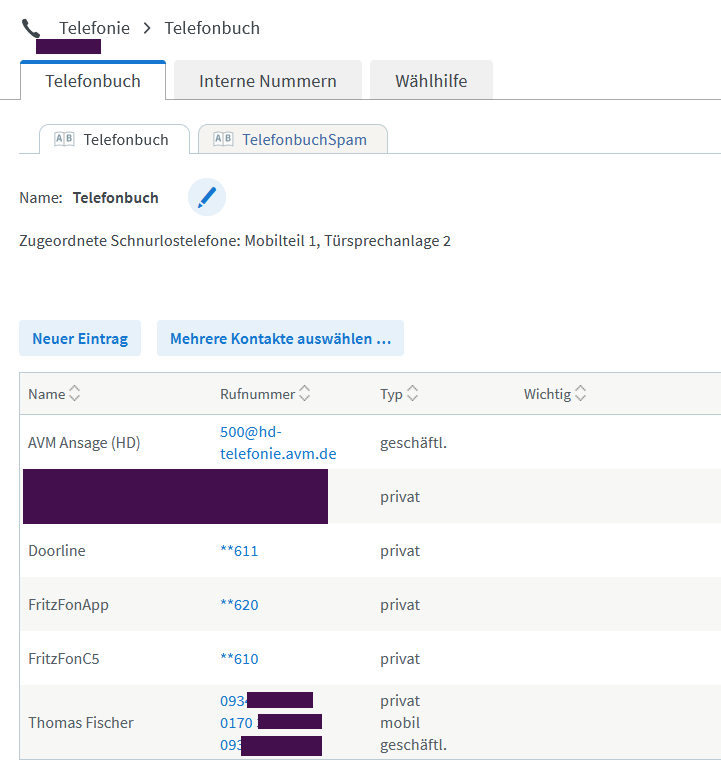This screenshot has width=721, height=779.
Task: Sort the table by the Rufnummer column arrows
Action: pos(305,393)
